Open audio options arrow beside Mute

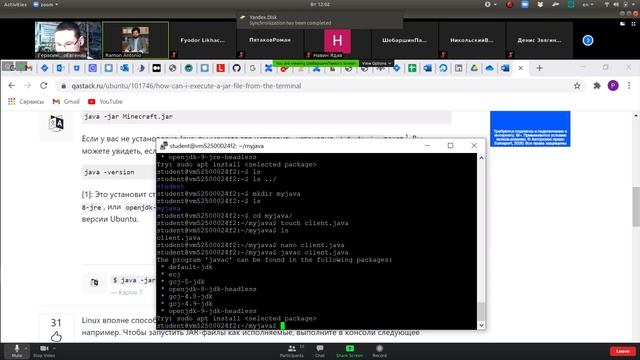point(26,348)
